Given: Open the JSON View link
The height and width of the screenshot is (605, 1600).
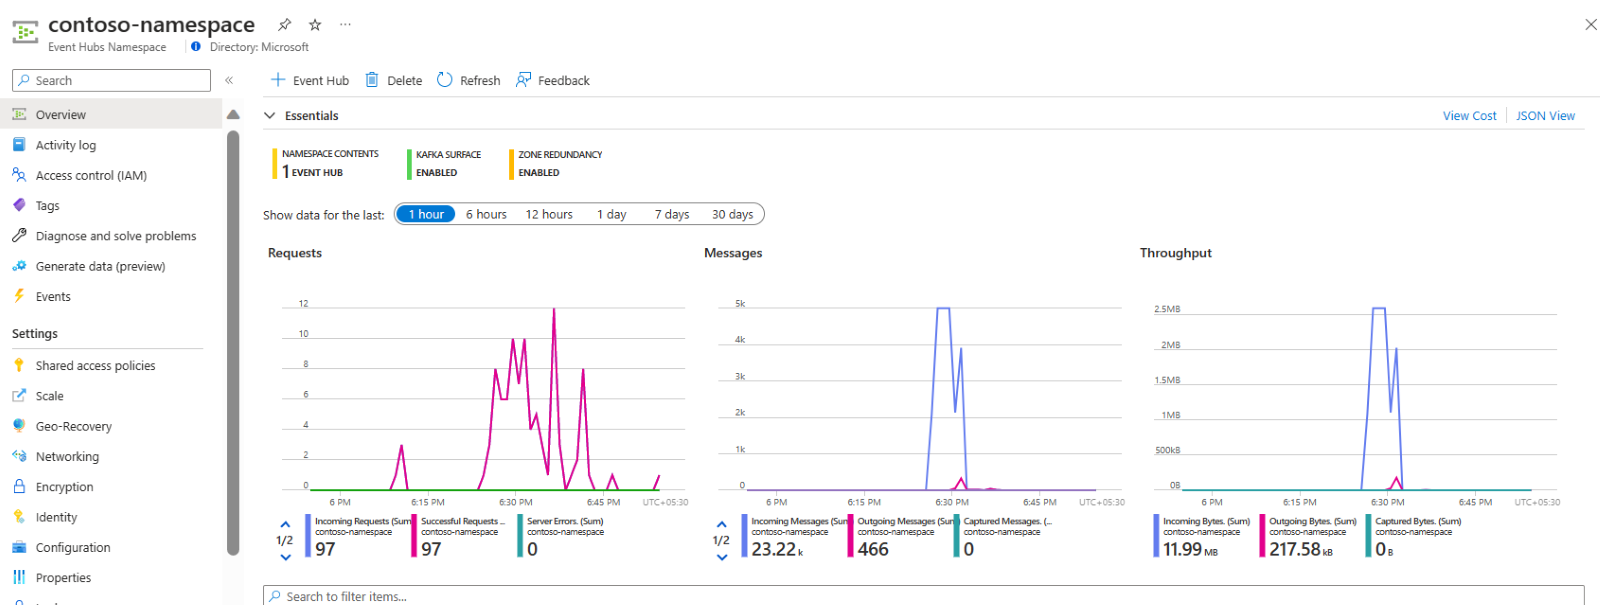Looking at the screenshot, I should 1545,116.
